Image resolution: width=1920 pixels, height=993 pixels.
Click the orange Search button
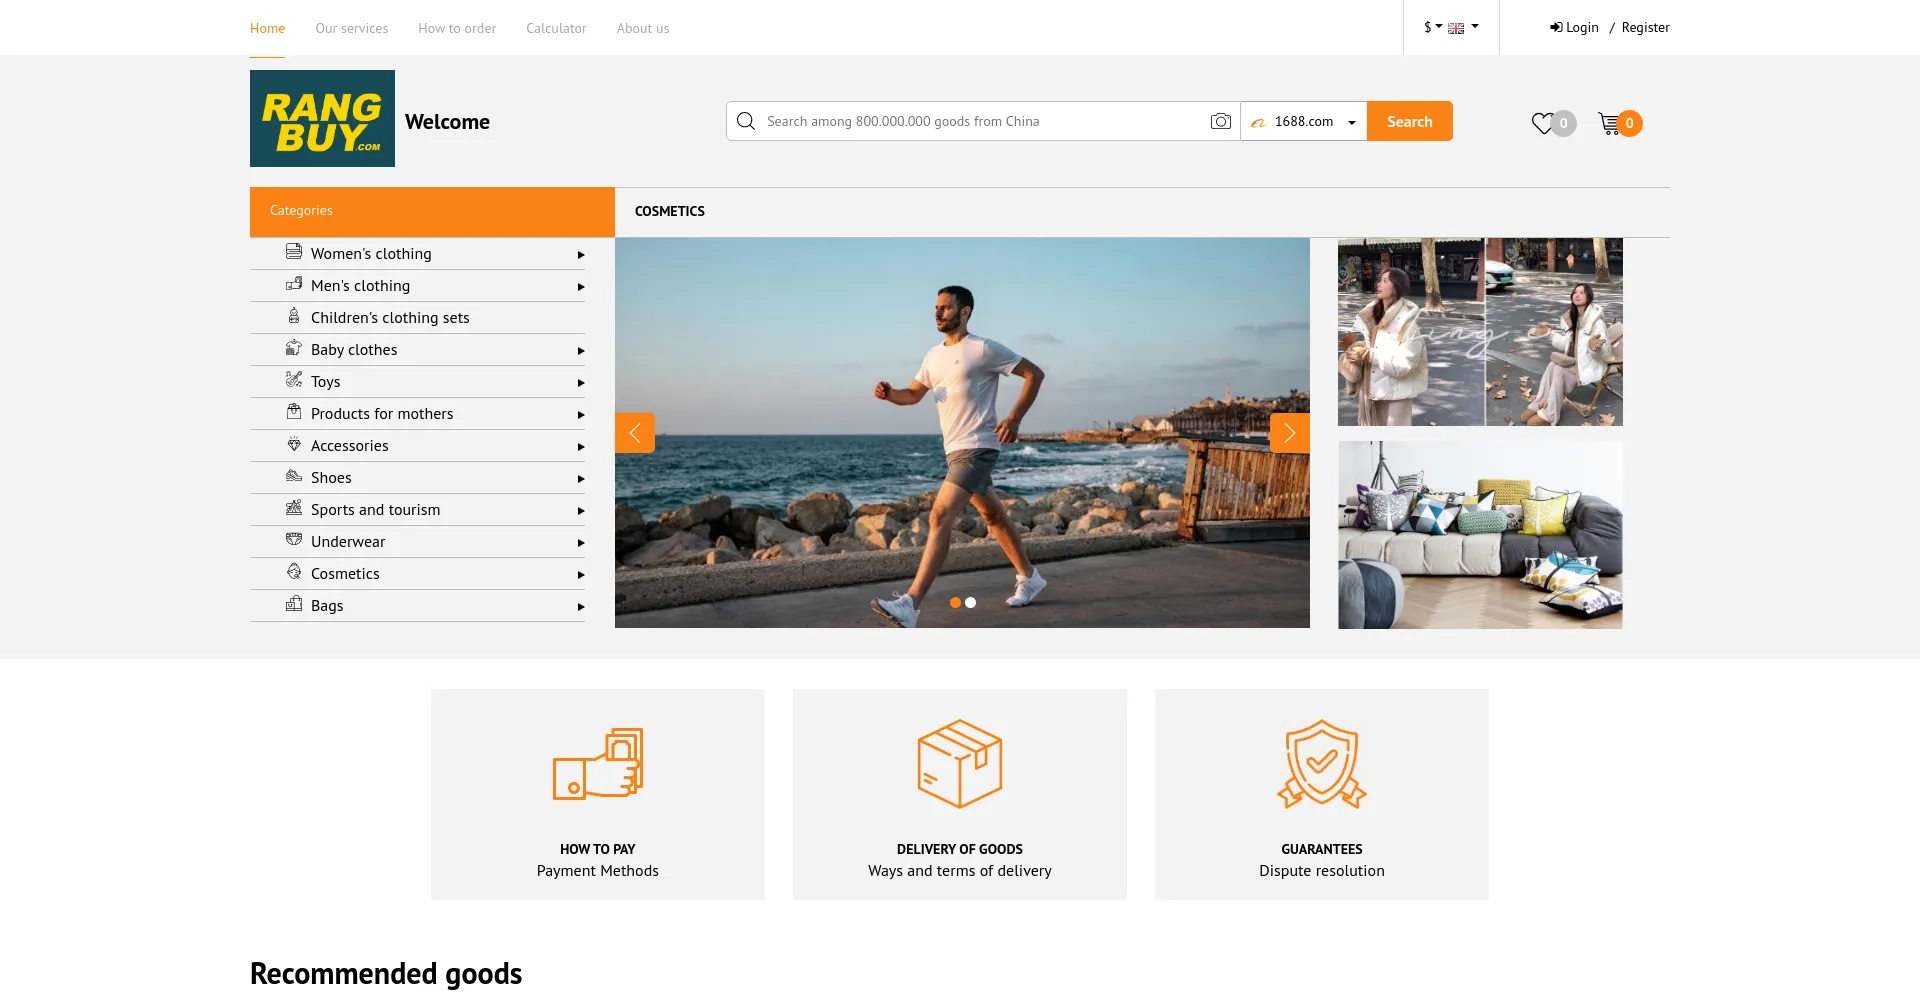pyautogui.click(x=1410, y=121)
